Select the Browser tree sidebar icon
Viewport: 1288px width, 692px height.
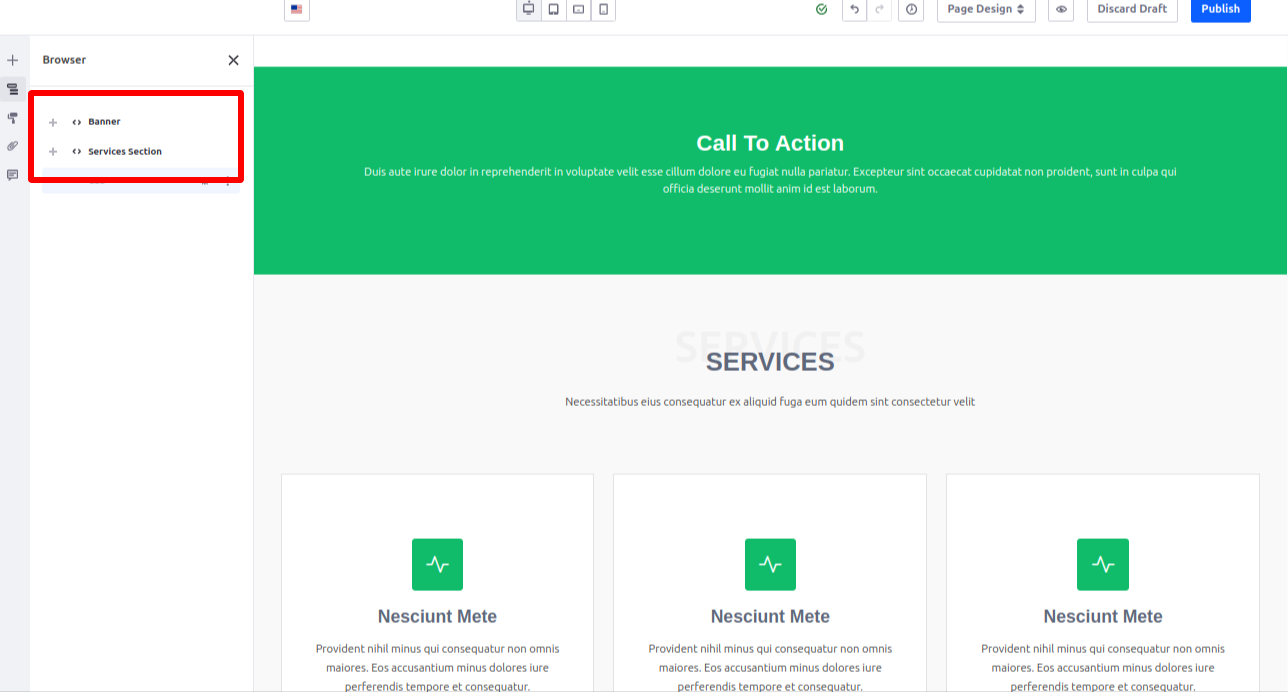click(13, 89)
